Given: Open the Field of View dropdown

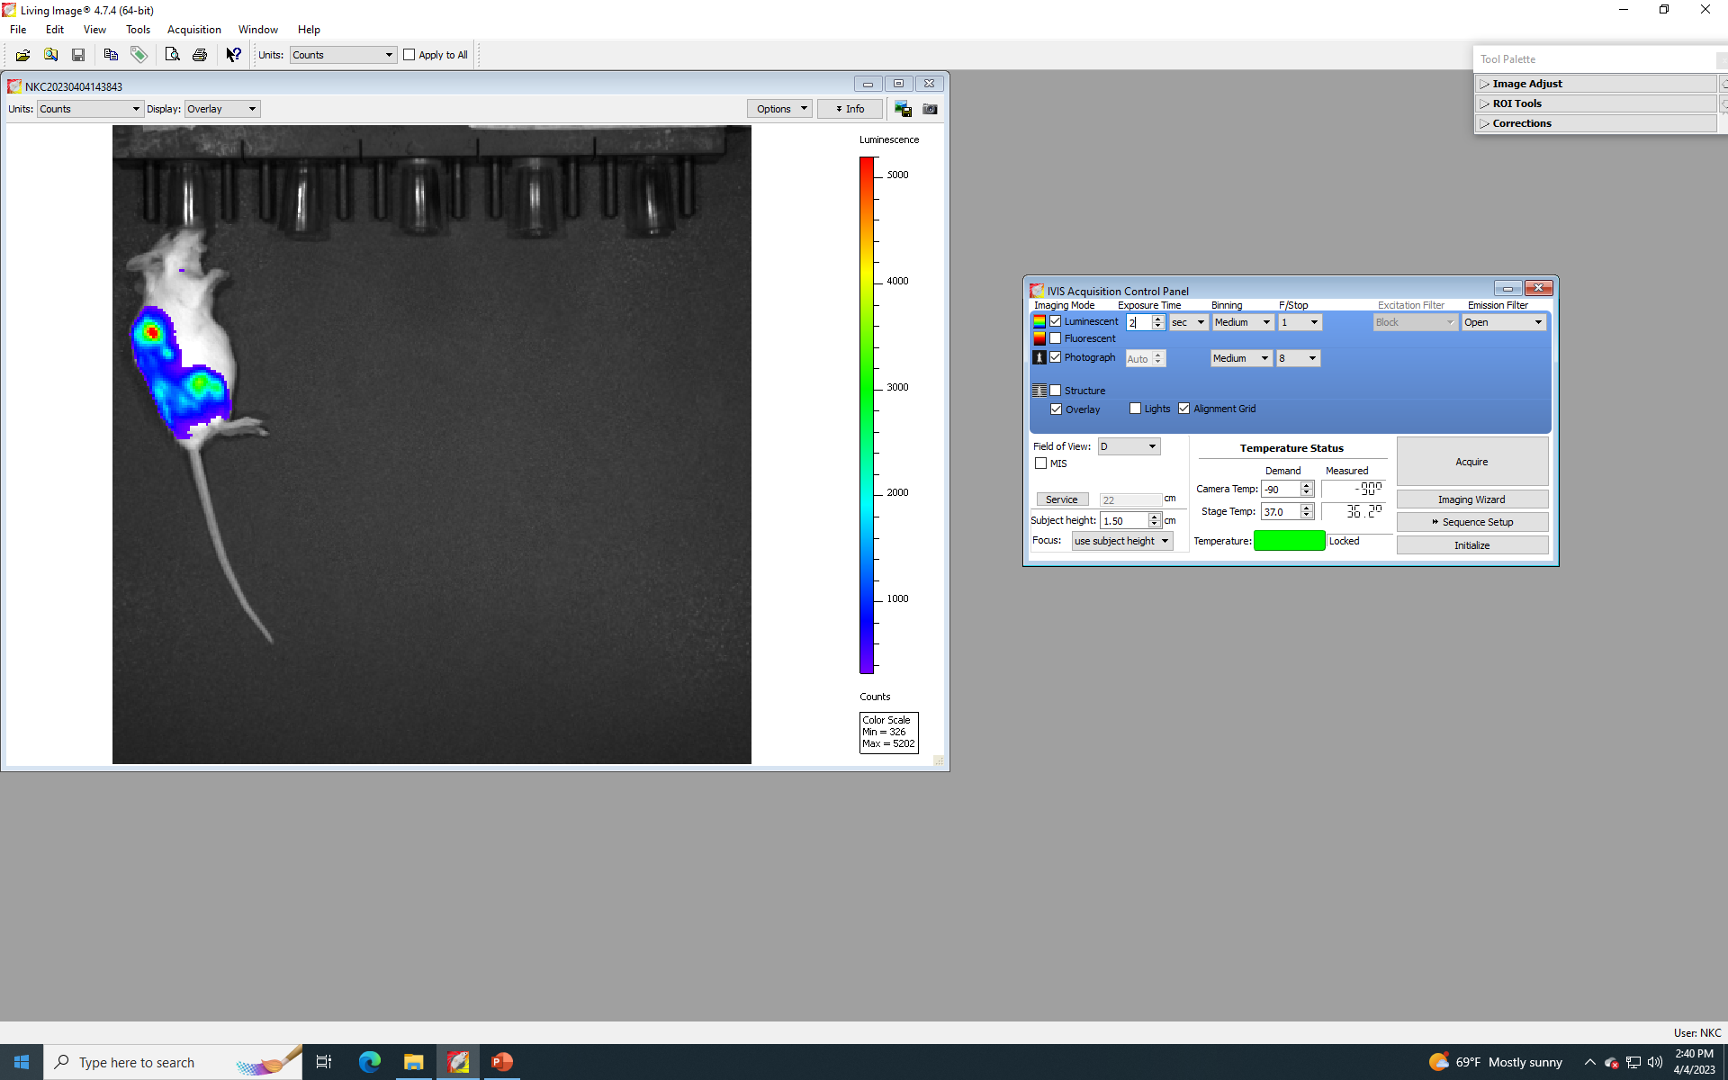Looking at the screenshot, I should tap(1128, 447).
